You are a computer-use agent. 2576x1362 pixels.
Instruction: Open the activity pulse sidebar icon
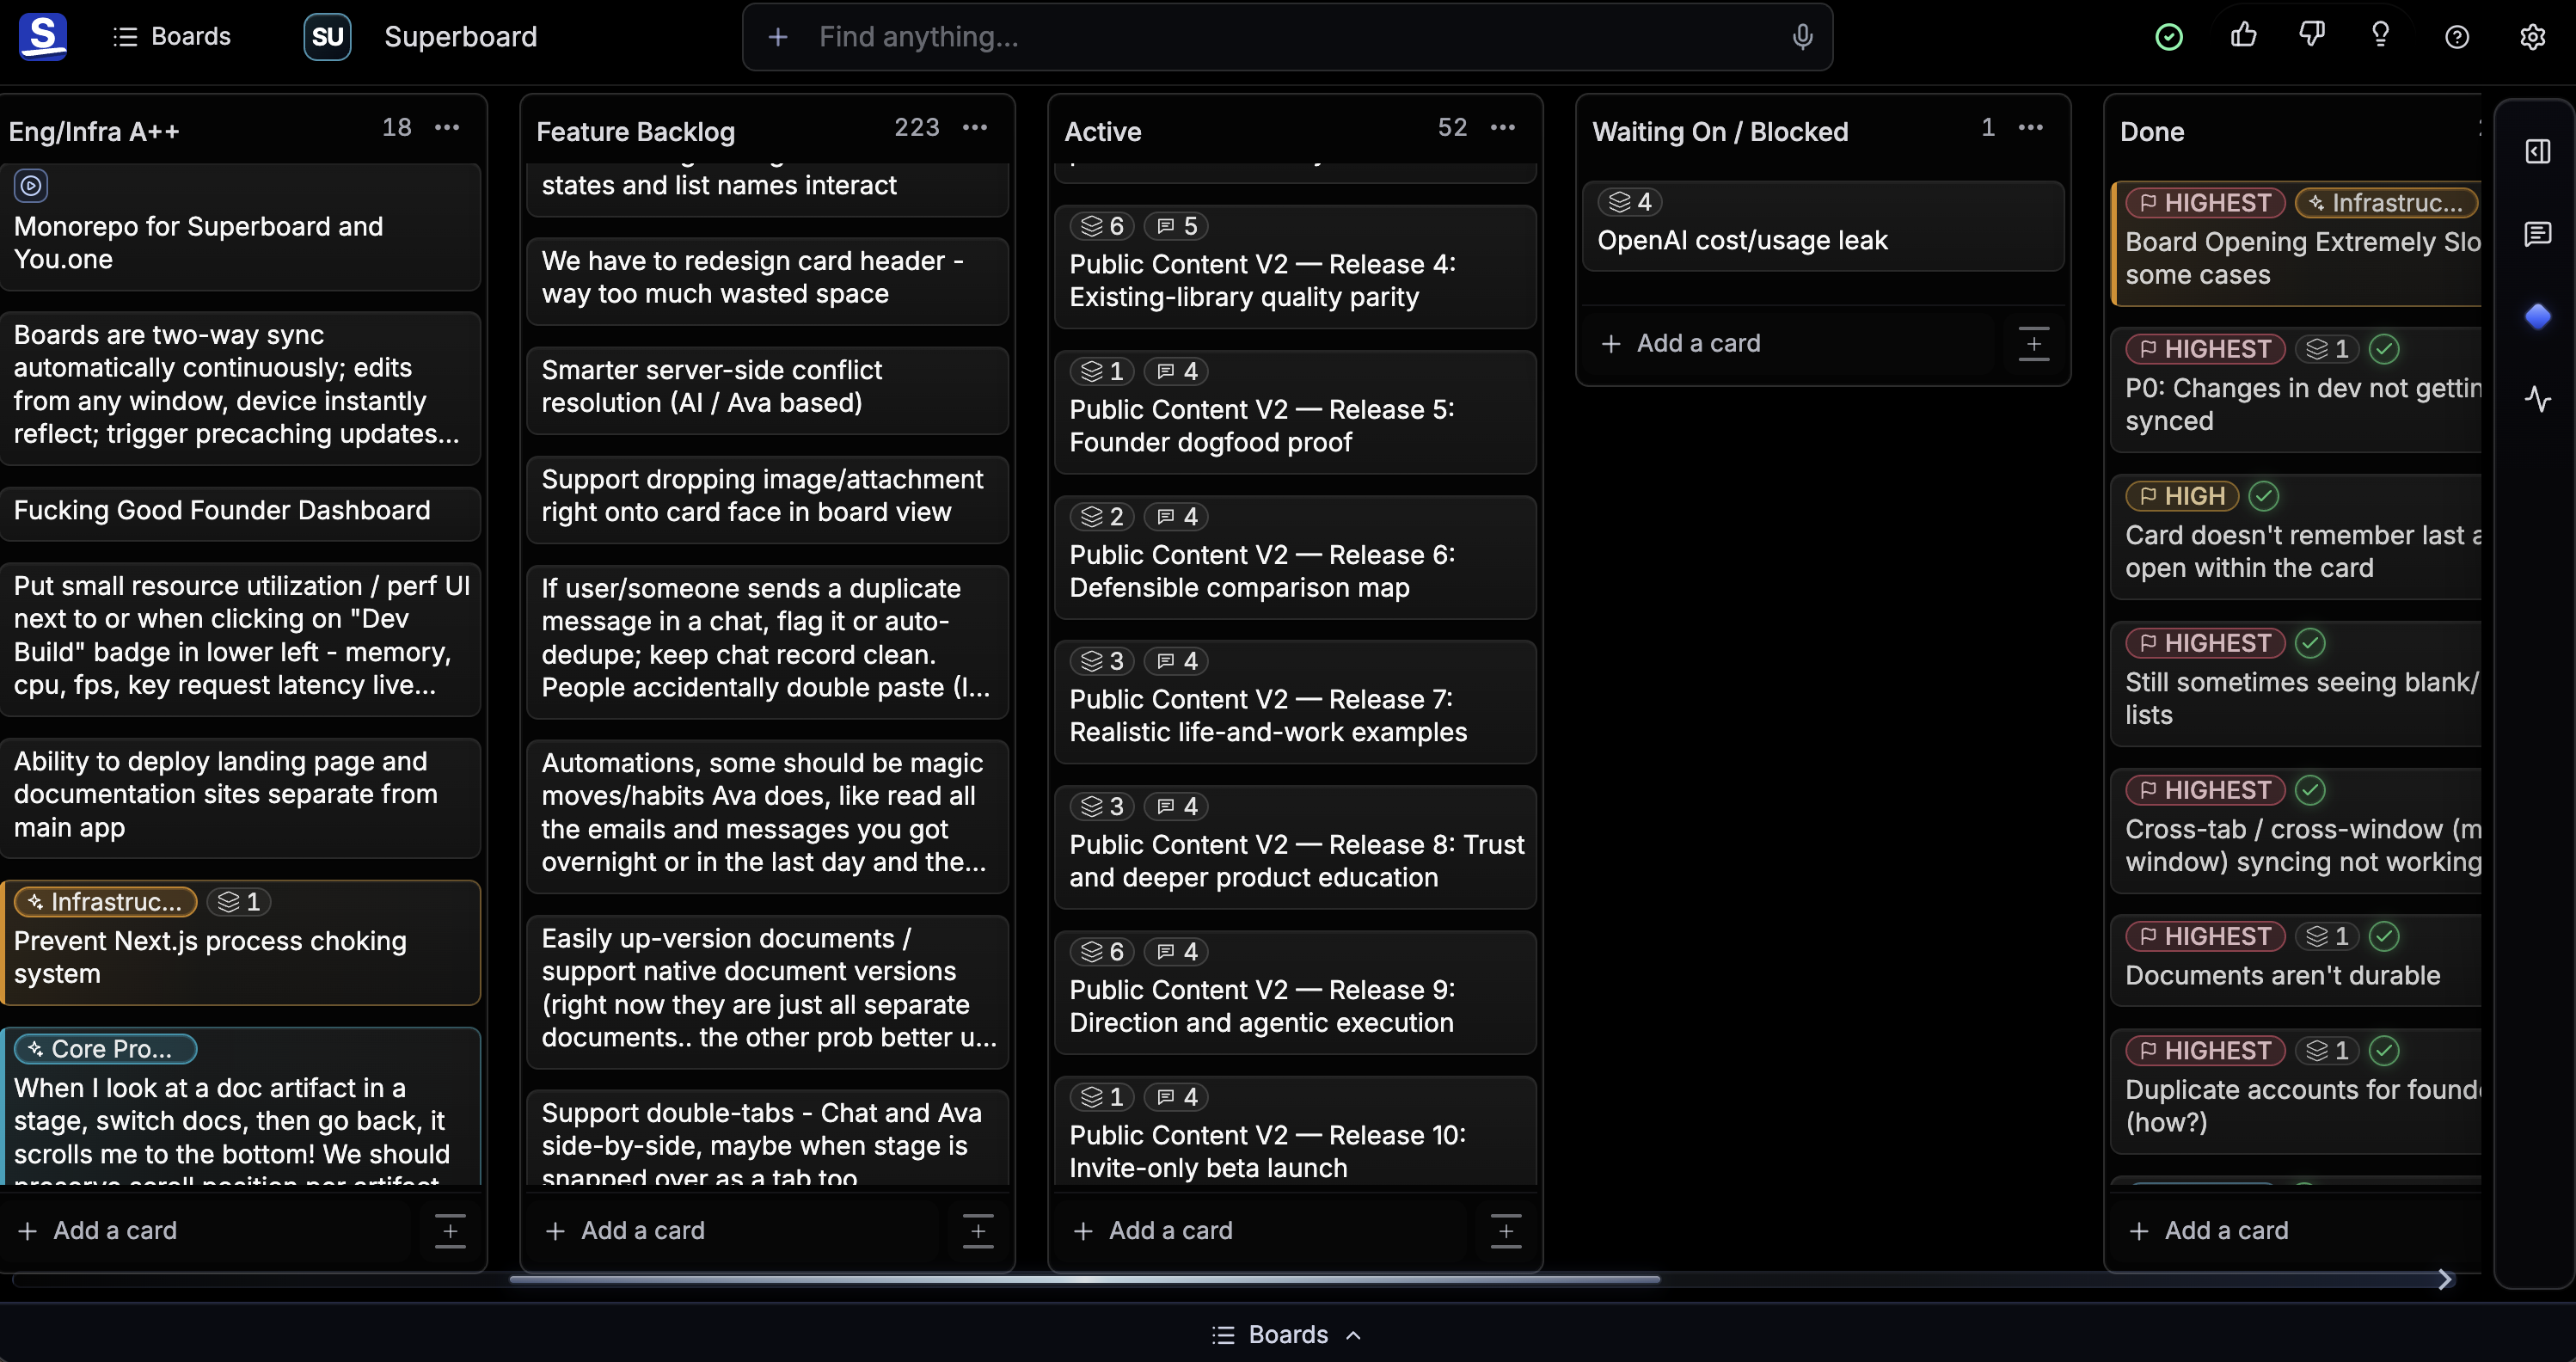point(2538,400)
